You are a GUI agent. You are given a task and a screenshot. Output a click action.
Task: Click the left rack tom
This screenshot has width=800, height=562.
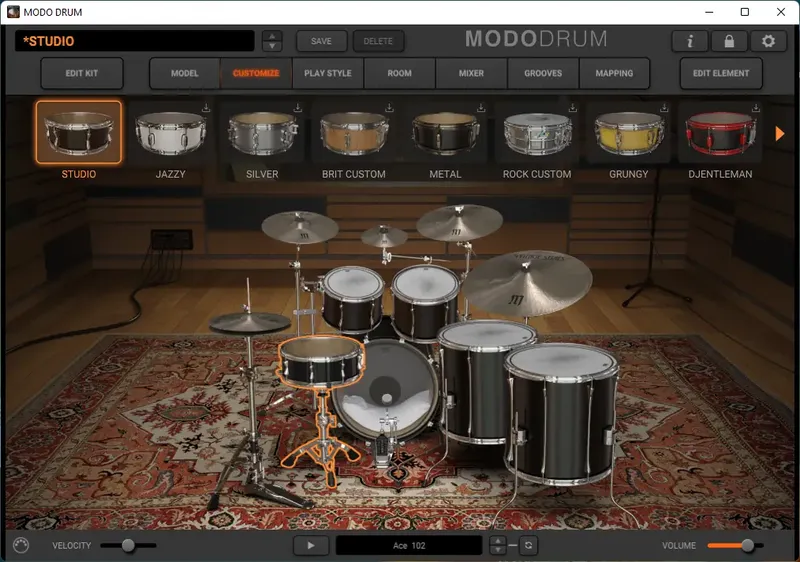[x=353, y=298]
